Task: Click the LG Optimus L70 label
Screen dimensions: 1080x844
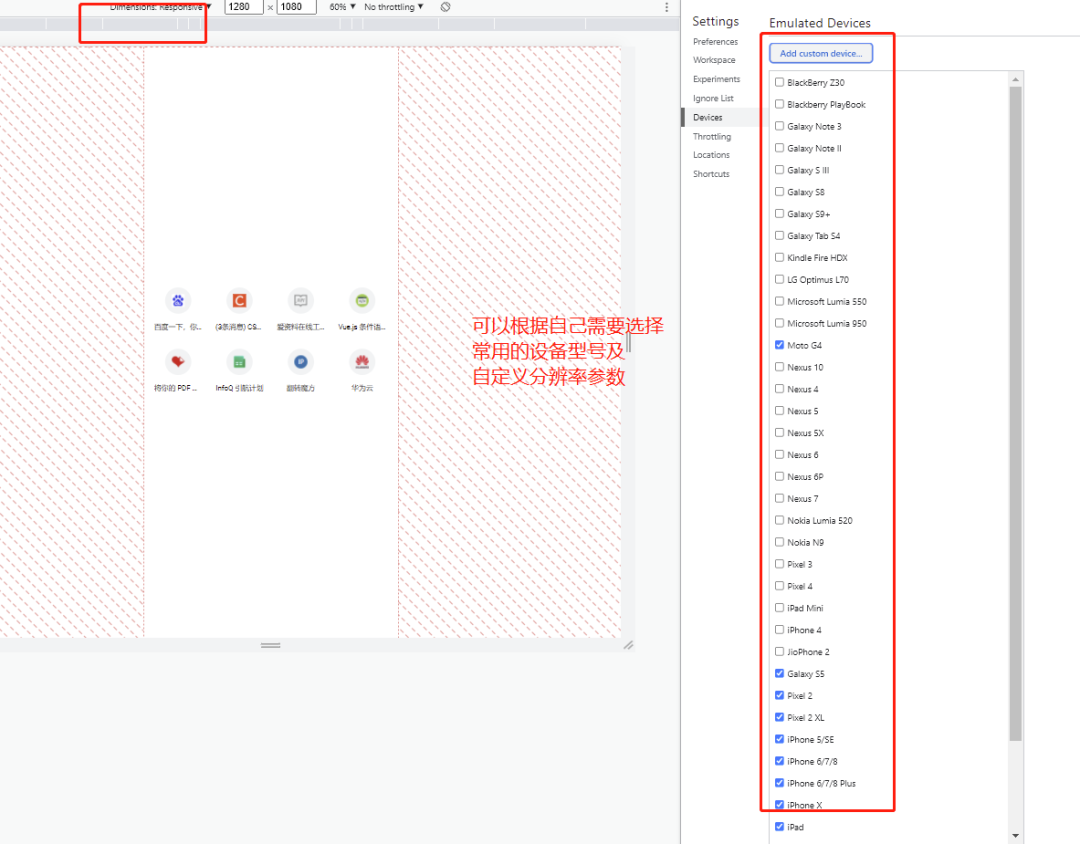Action: (818, 280)
